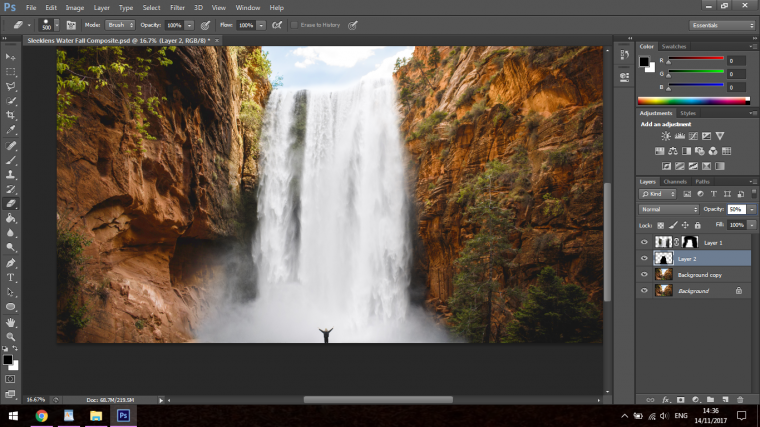Open the layer Kind filter dropdown
Image resolution: width=760 pixels, height=427 pixels.
click(658, 194)
